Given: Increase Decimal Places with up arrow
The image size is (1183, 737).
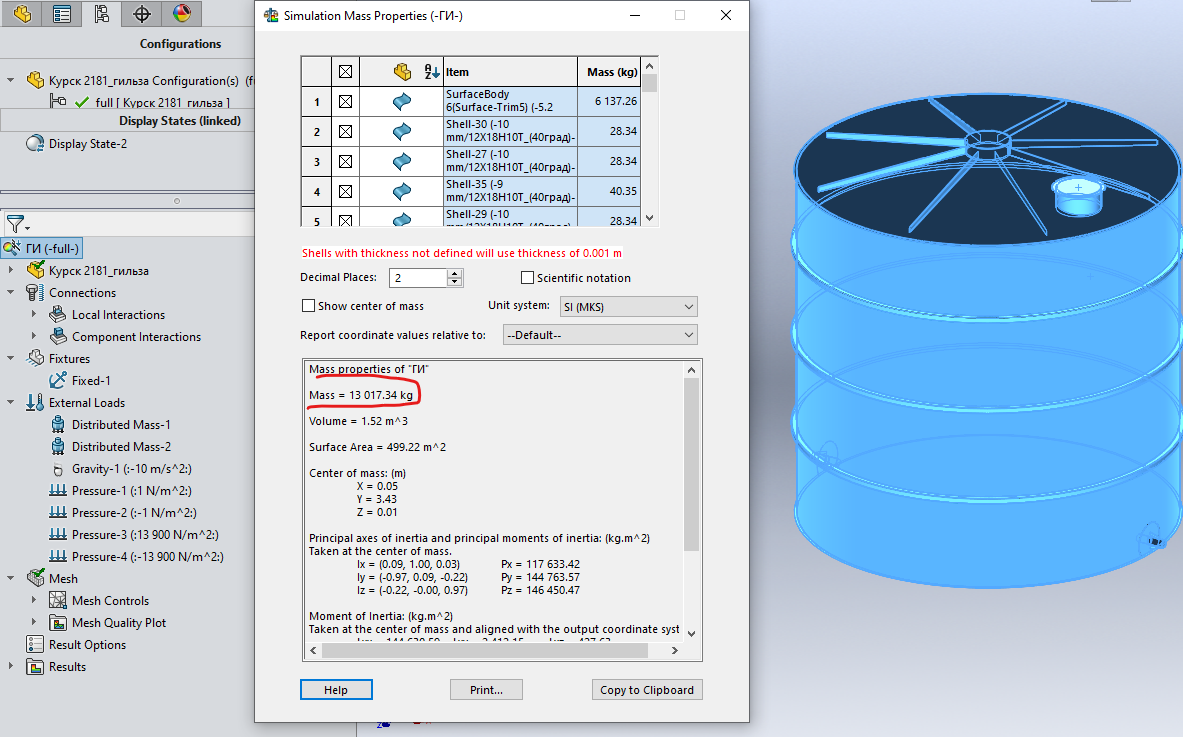Looking at the screenshot, I should 455,274.
